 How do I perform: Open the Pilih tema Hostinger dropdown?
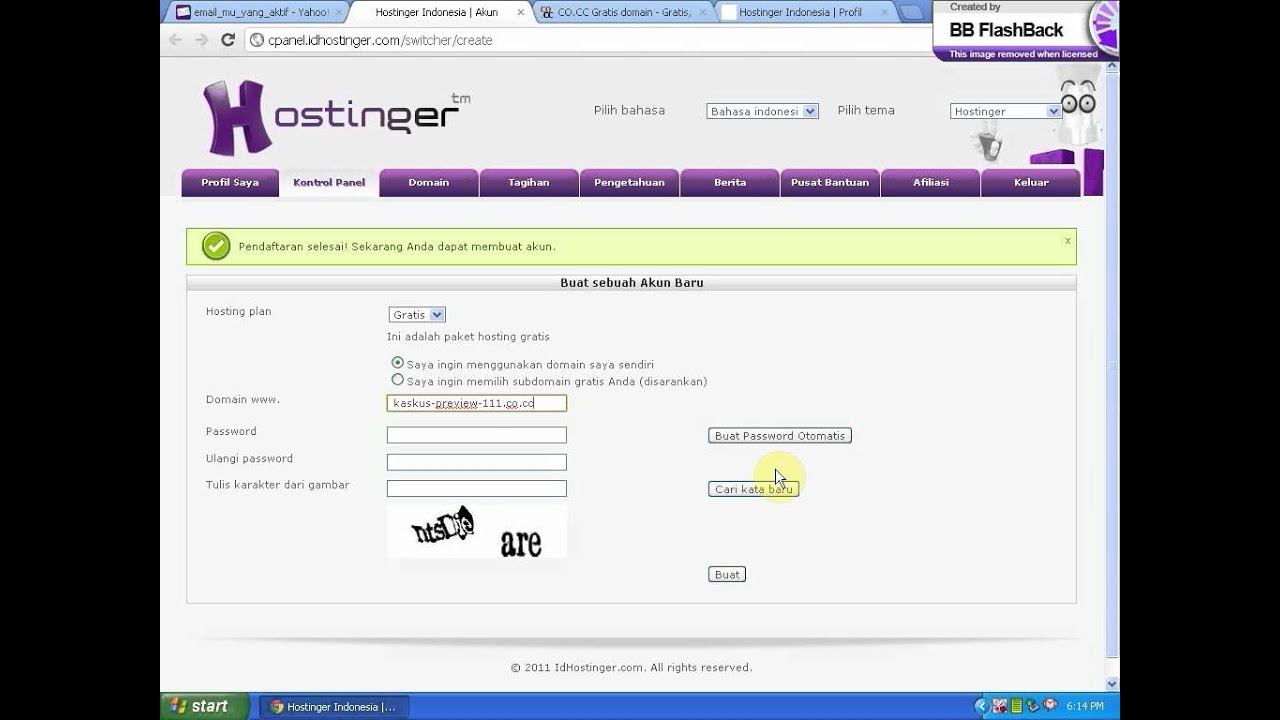pos(1005,111)
